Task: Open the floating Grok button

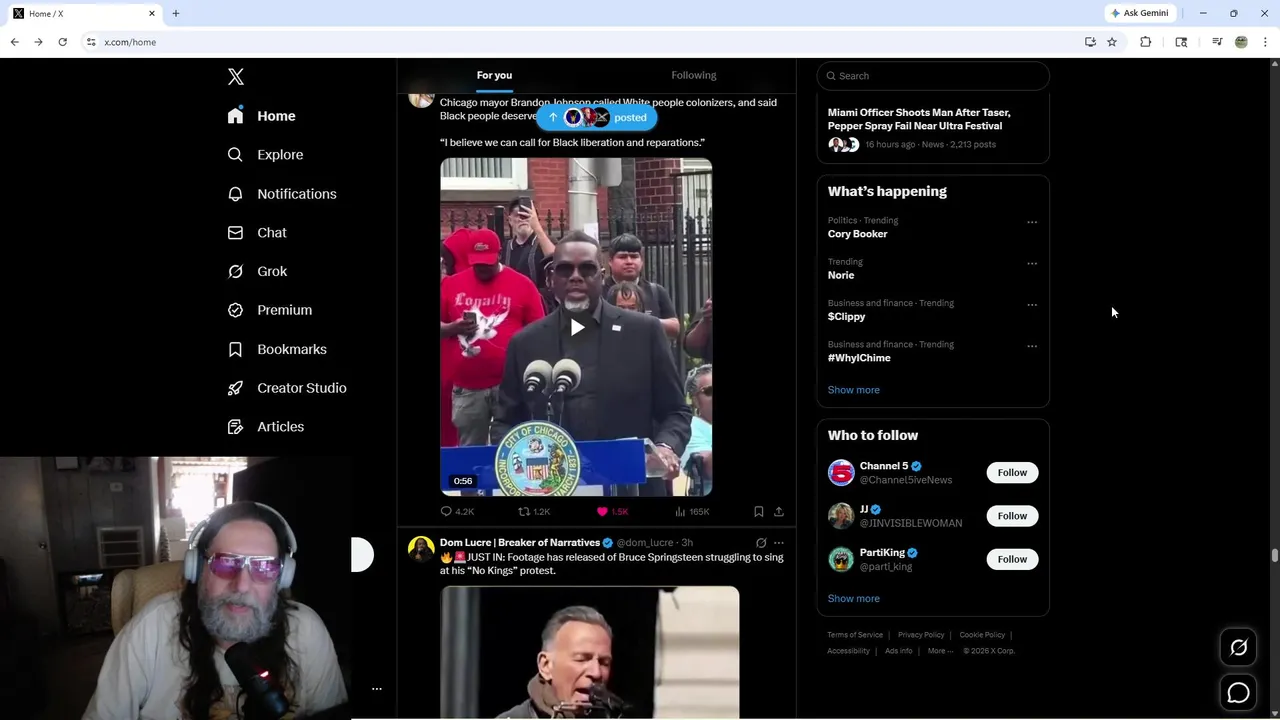Action: coord(1238,648)
